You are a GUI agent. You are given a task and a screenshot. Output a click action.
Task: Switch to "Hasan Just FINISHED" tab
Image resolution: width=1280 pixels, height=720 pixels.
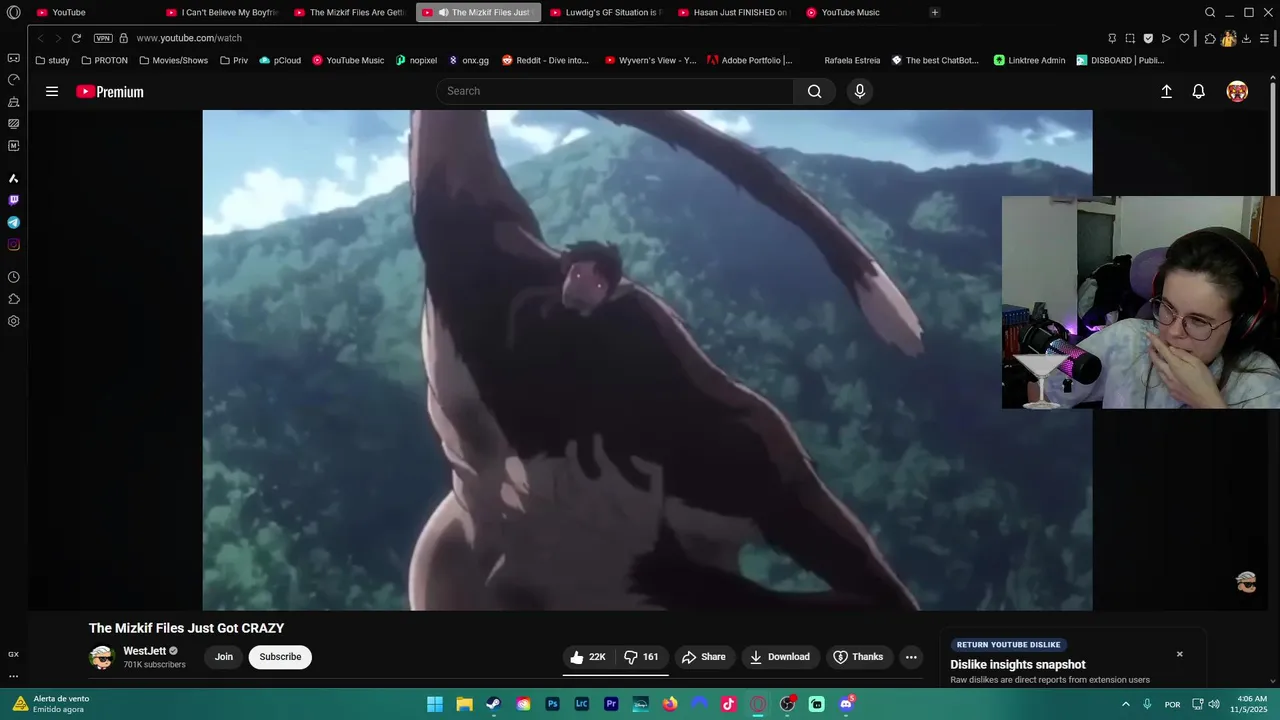point(734,12)
